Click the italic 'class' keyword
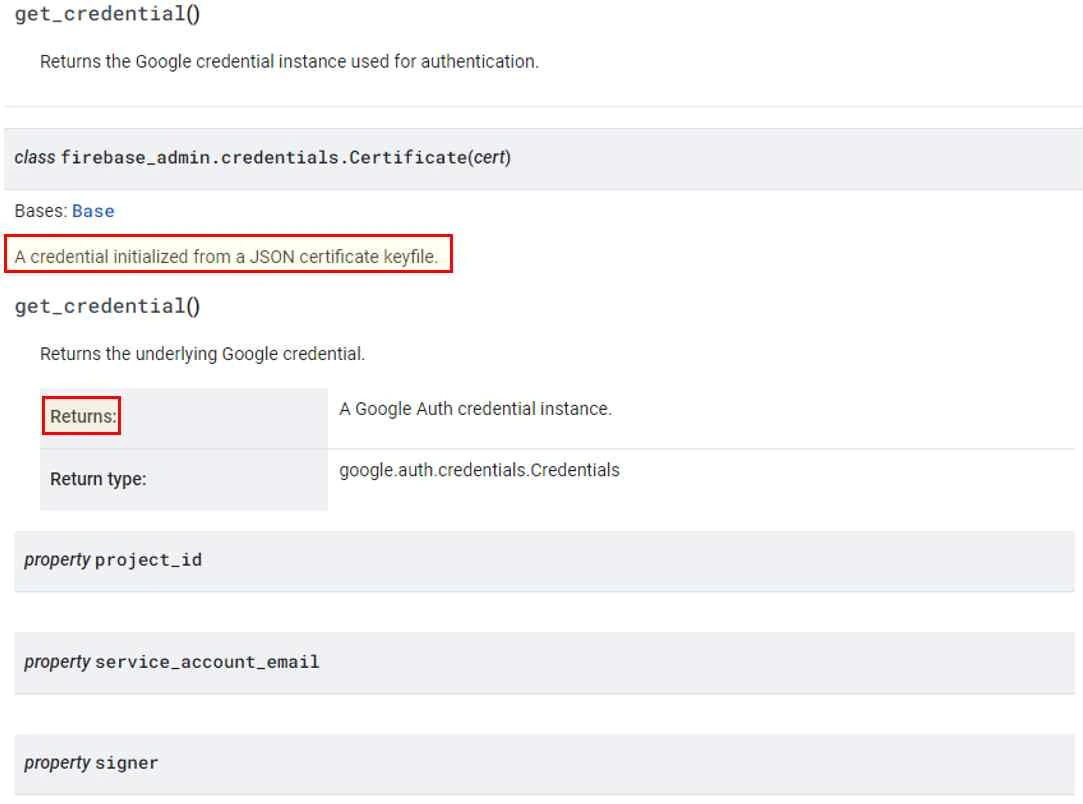The image size is (1083, 804). pyautogui.click(x=35, y=157)
